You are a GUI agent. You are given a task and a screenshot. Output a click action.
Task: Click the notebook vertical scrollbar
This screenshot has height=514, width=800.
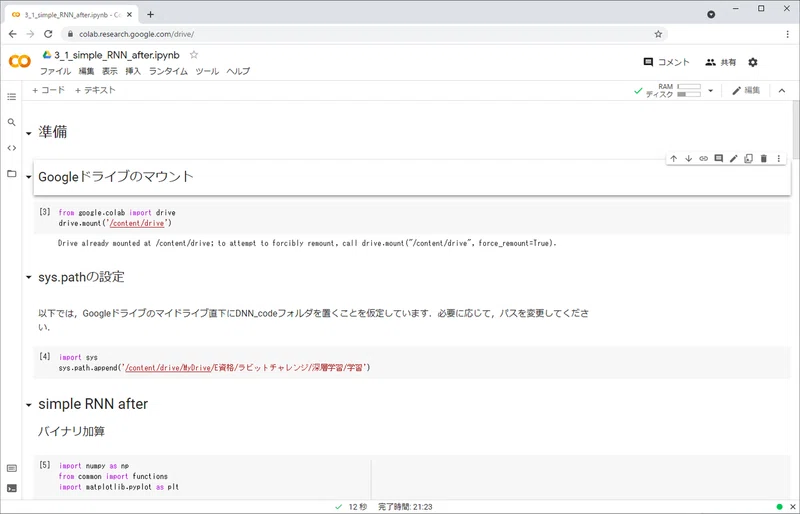coord(795,130)
